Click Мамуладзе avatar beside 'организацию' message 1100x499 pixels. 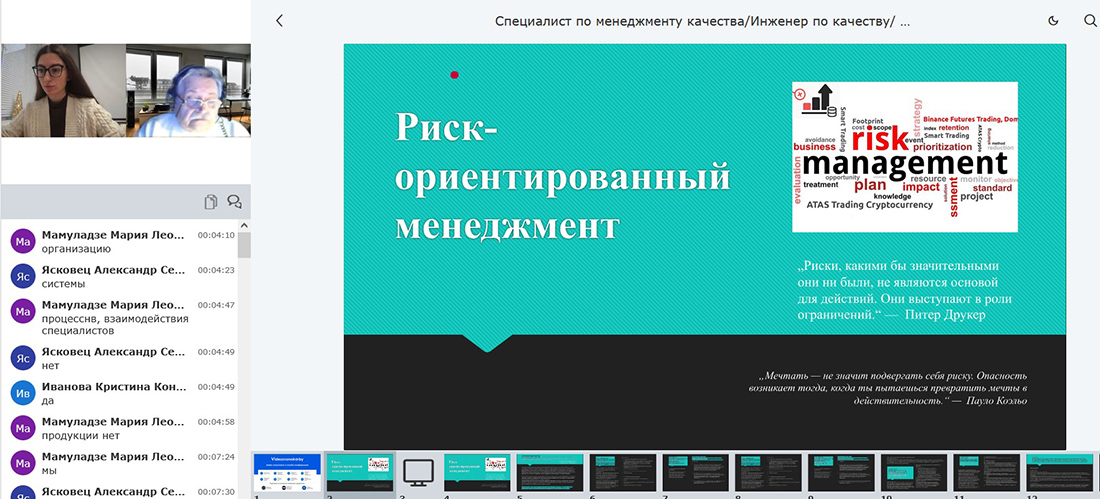(23, 242)
